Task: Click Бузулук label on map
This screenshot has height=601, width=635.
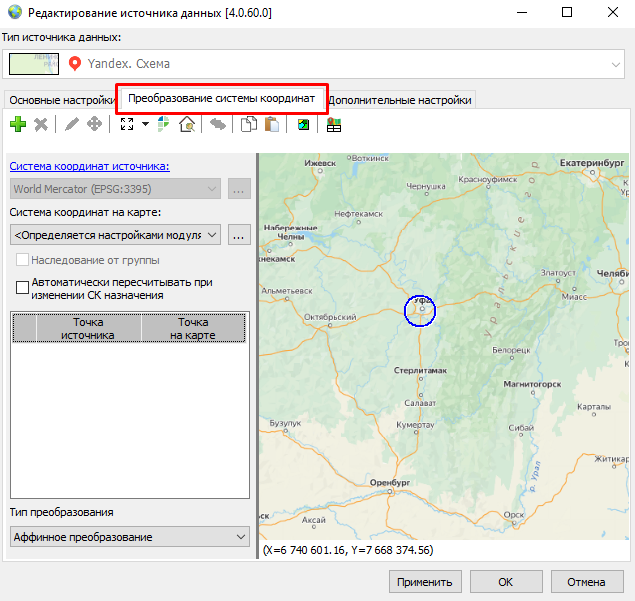Action: (x=285, y=423)
